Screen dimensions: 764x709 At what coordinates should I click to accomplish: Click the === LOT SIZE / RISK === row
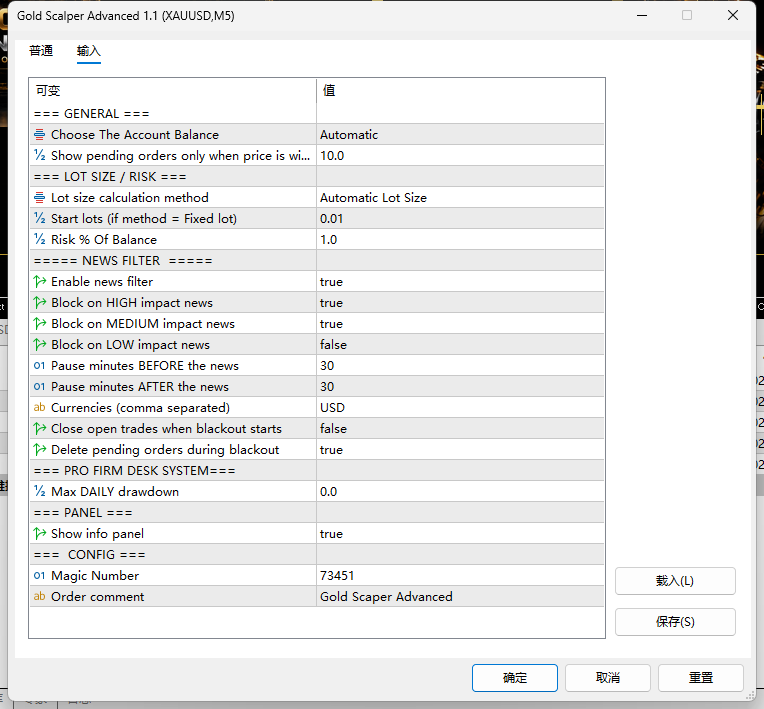coord(317,176)
